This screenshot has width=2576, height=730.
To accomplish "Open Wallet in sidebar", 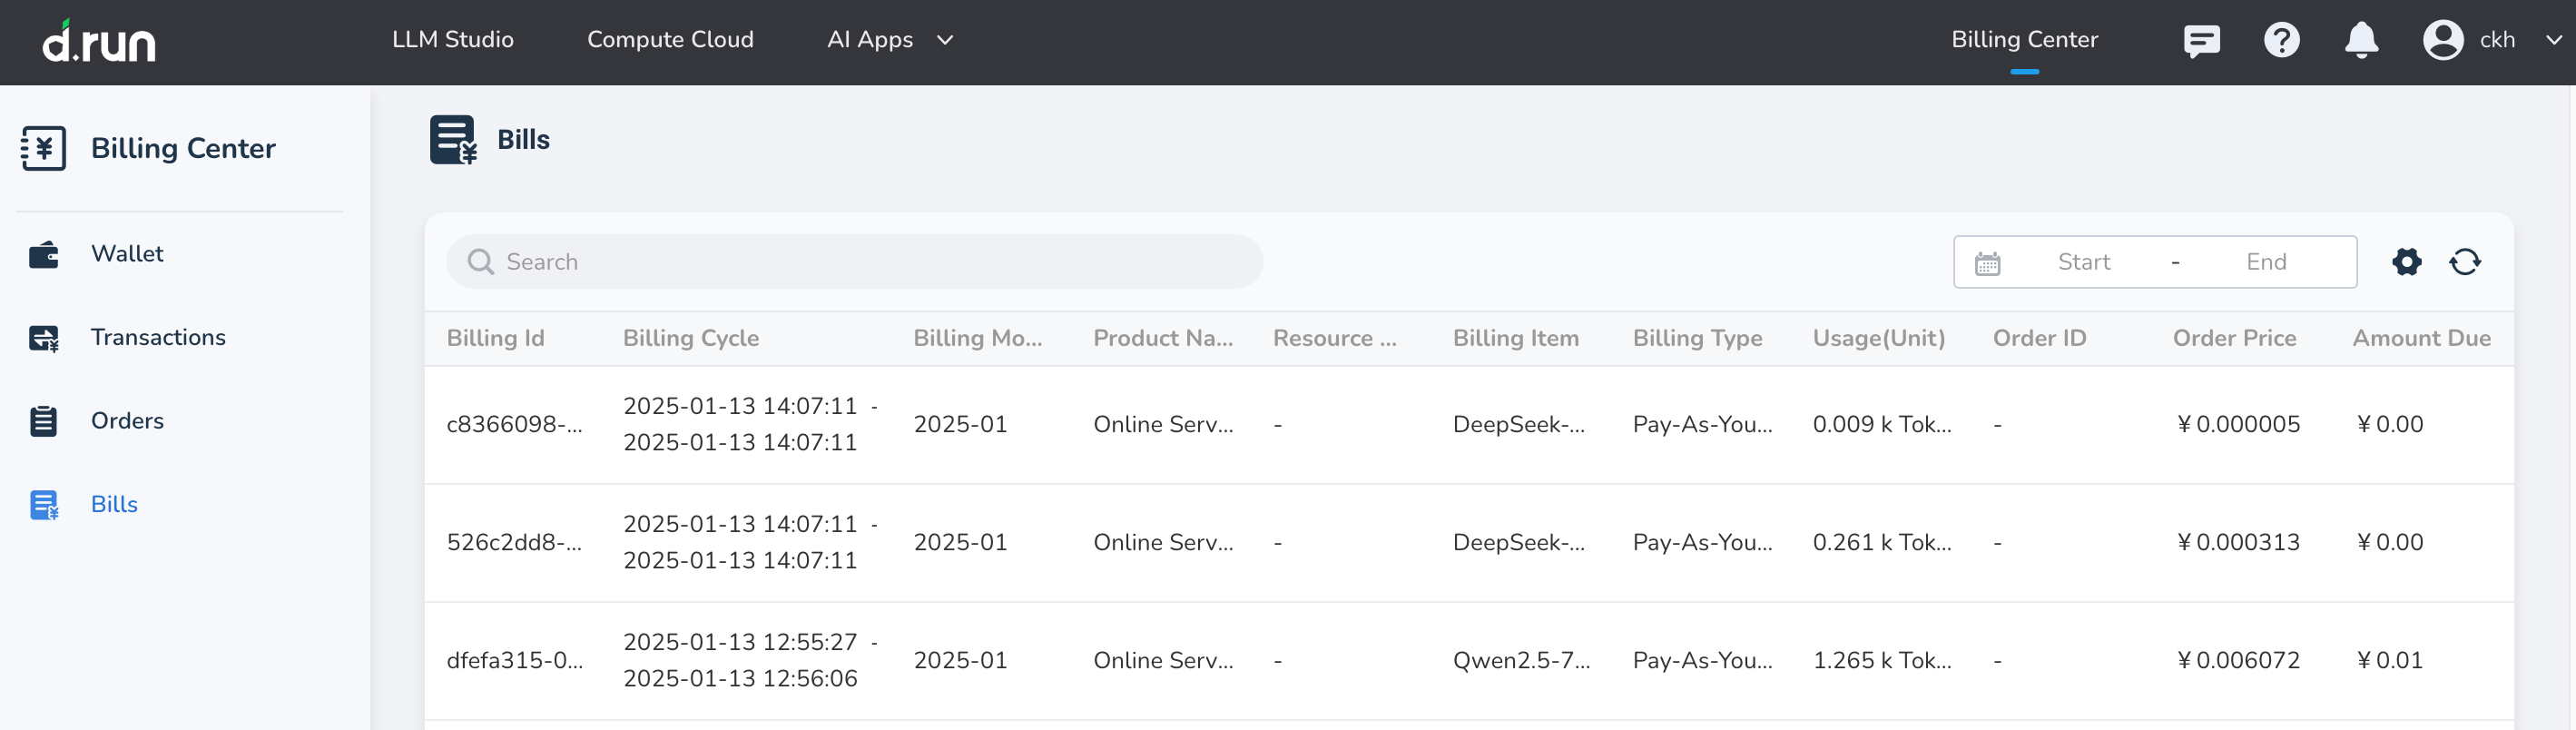I will coord(127,254).
